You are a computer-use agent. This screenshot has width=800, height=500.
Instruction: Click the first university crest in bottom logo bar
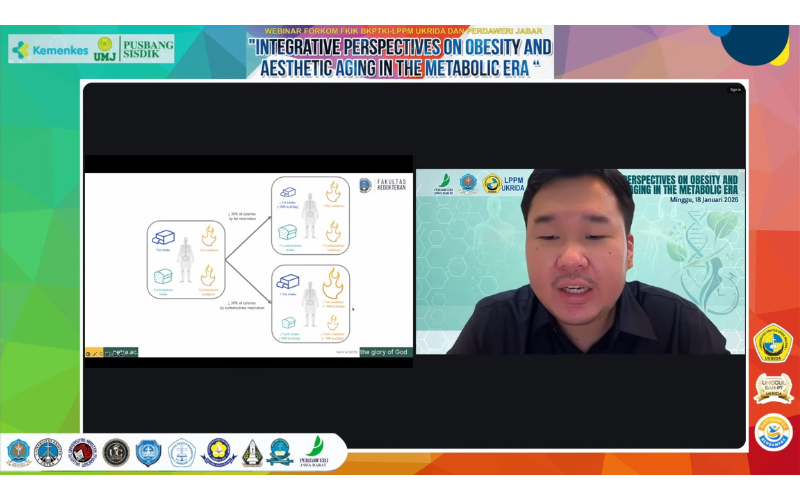click(19, 453)
